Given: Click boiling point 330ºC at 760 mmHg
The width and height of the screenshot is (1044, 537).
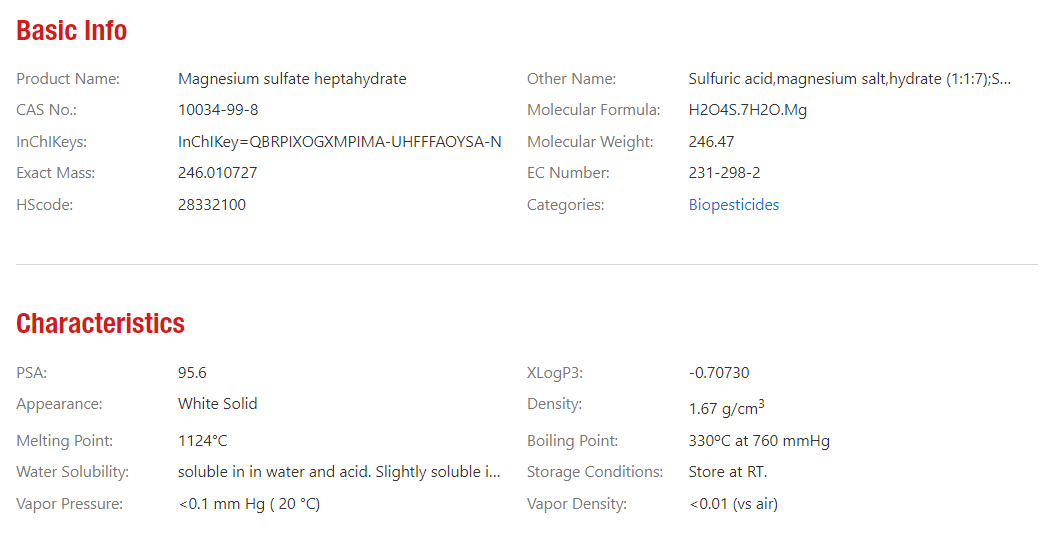Looking at the screenshot, I should tap(759, 441).
